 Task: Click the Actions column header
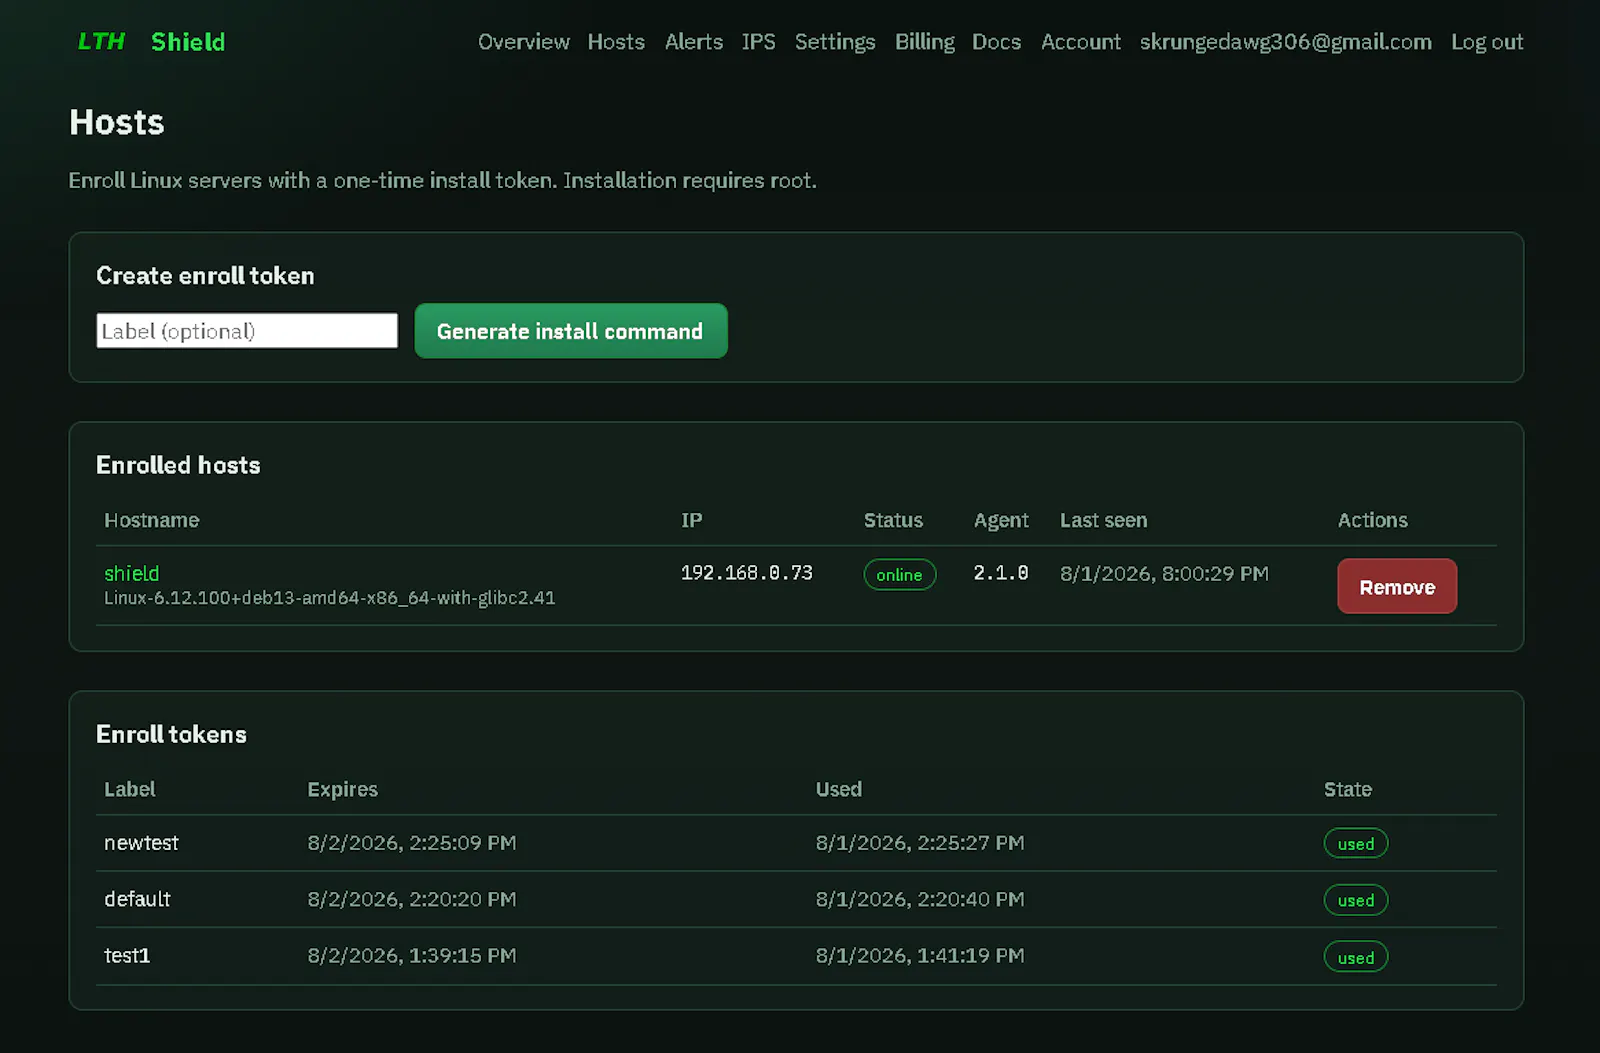(x=1373, y=520)
